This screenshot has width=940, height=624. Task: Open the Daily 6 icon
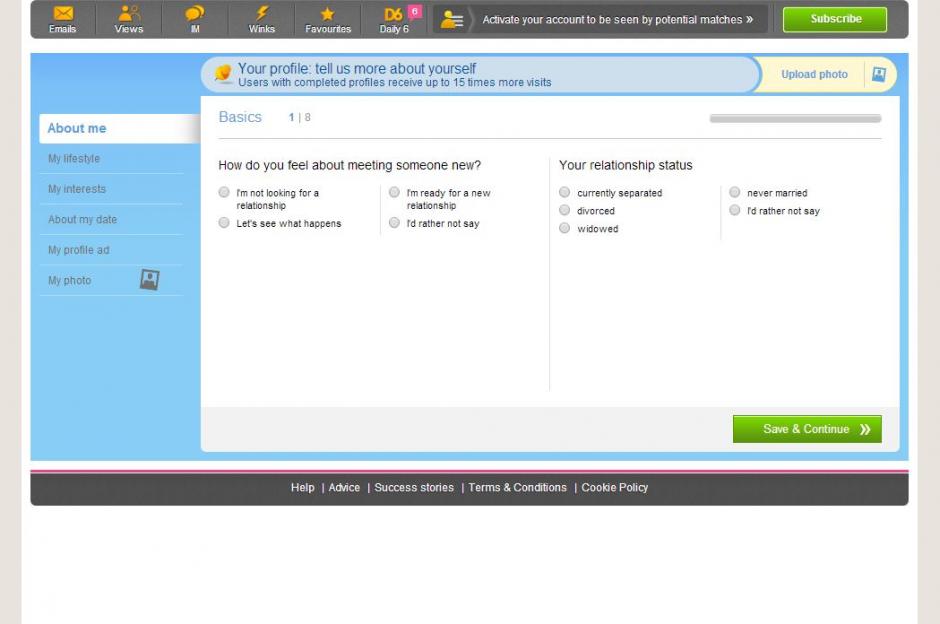394,14
